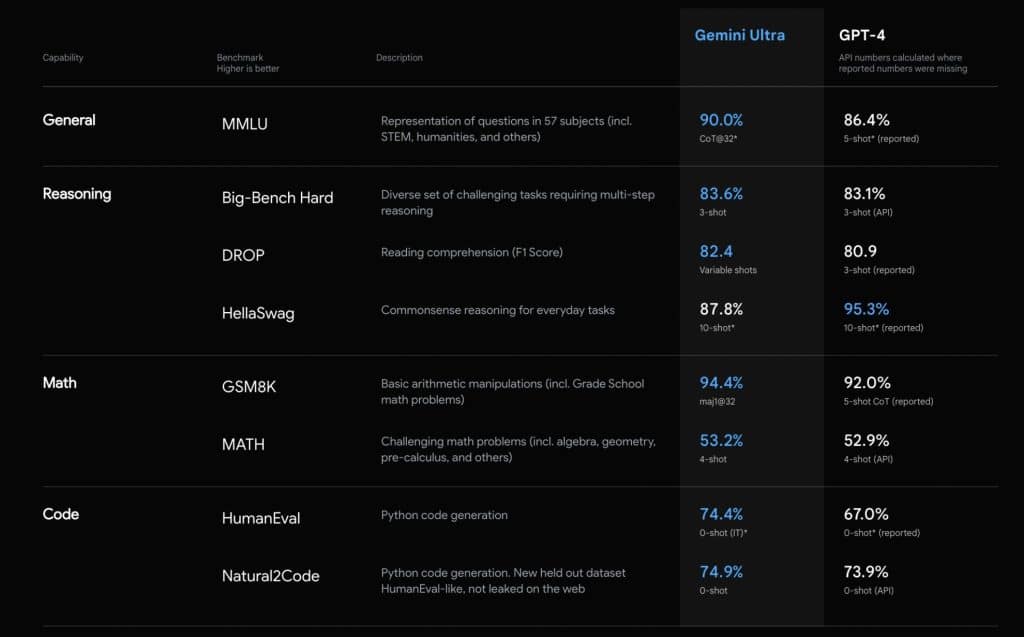This screenshot has width=1024, height=637.
Task: Click the Description column header
Action: pos(399,58)
